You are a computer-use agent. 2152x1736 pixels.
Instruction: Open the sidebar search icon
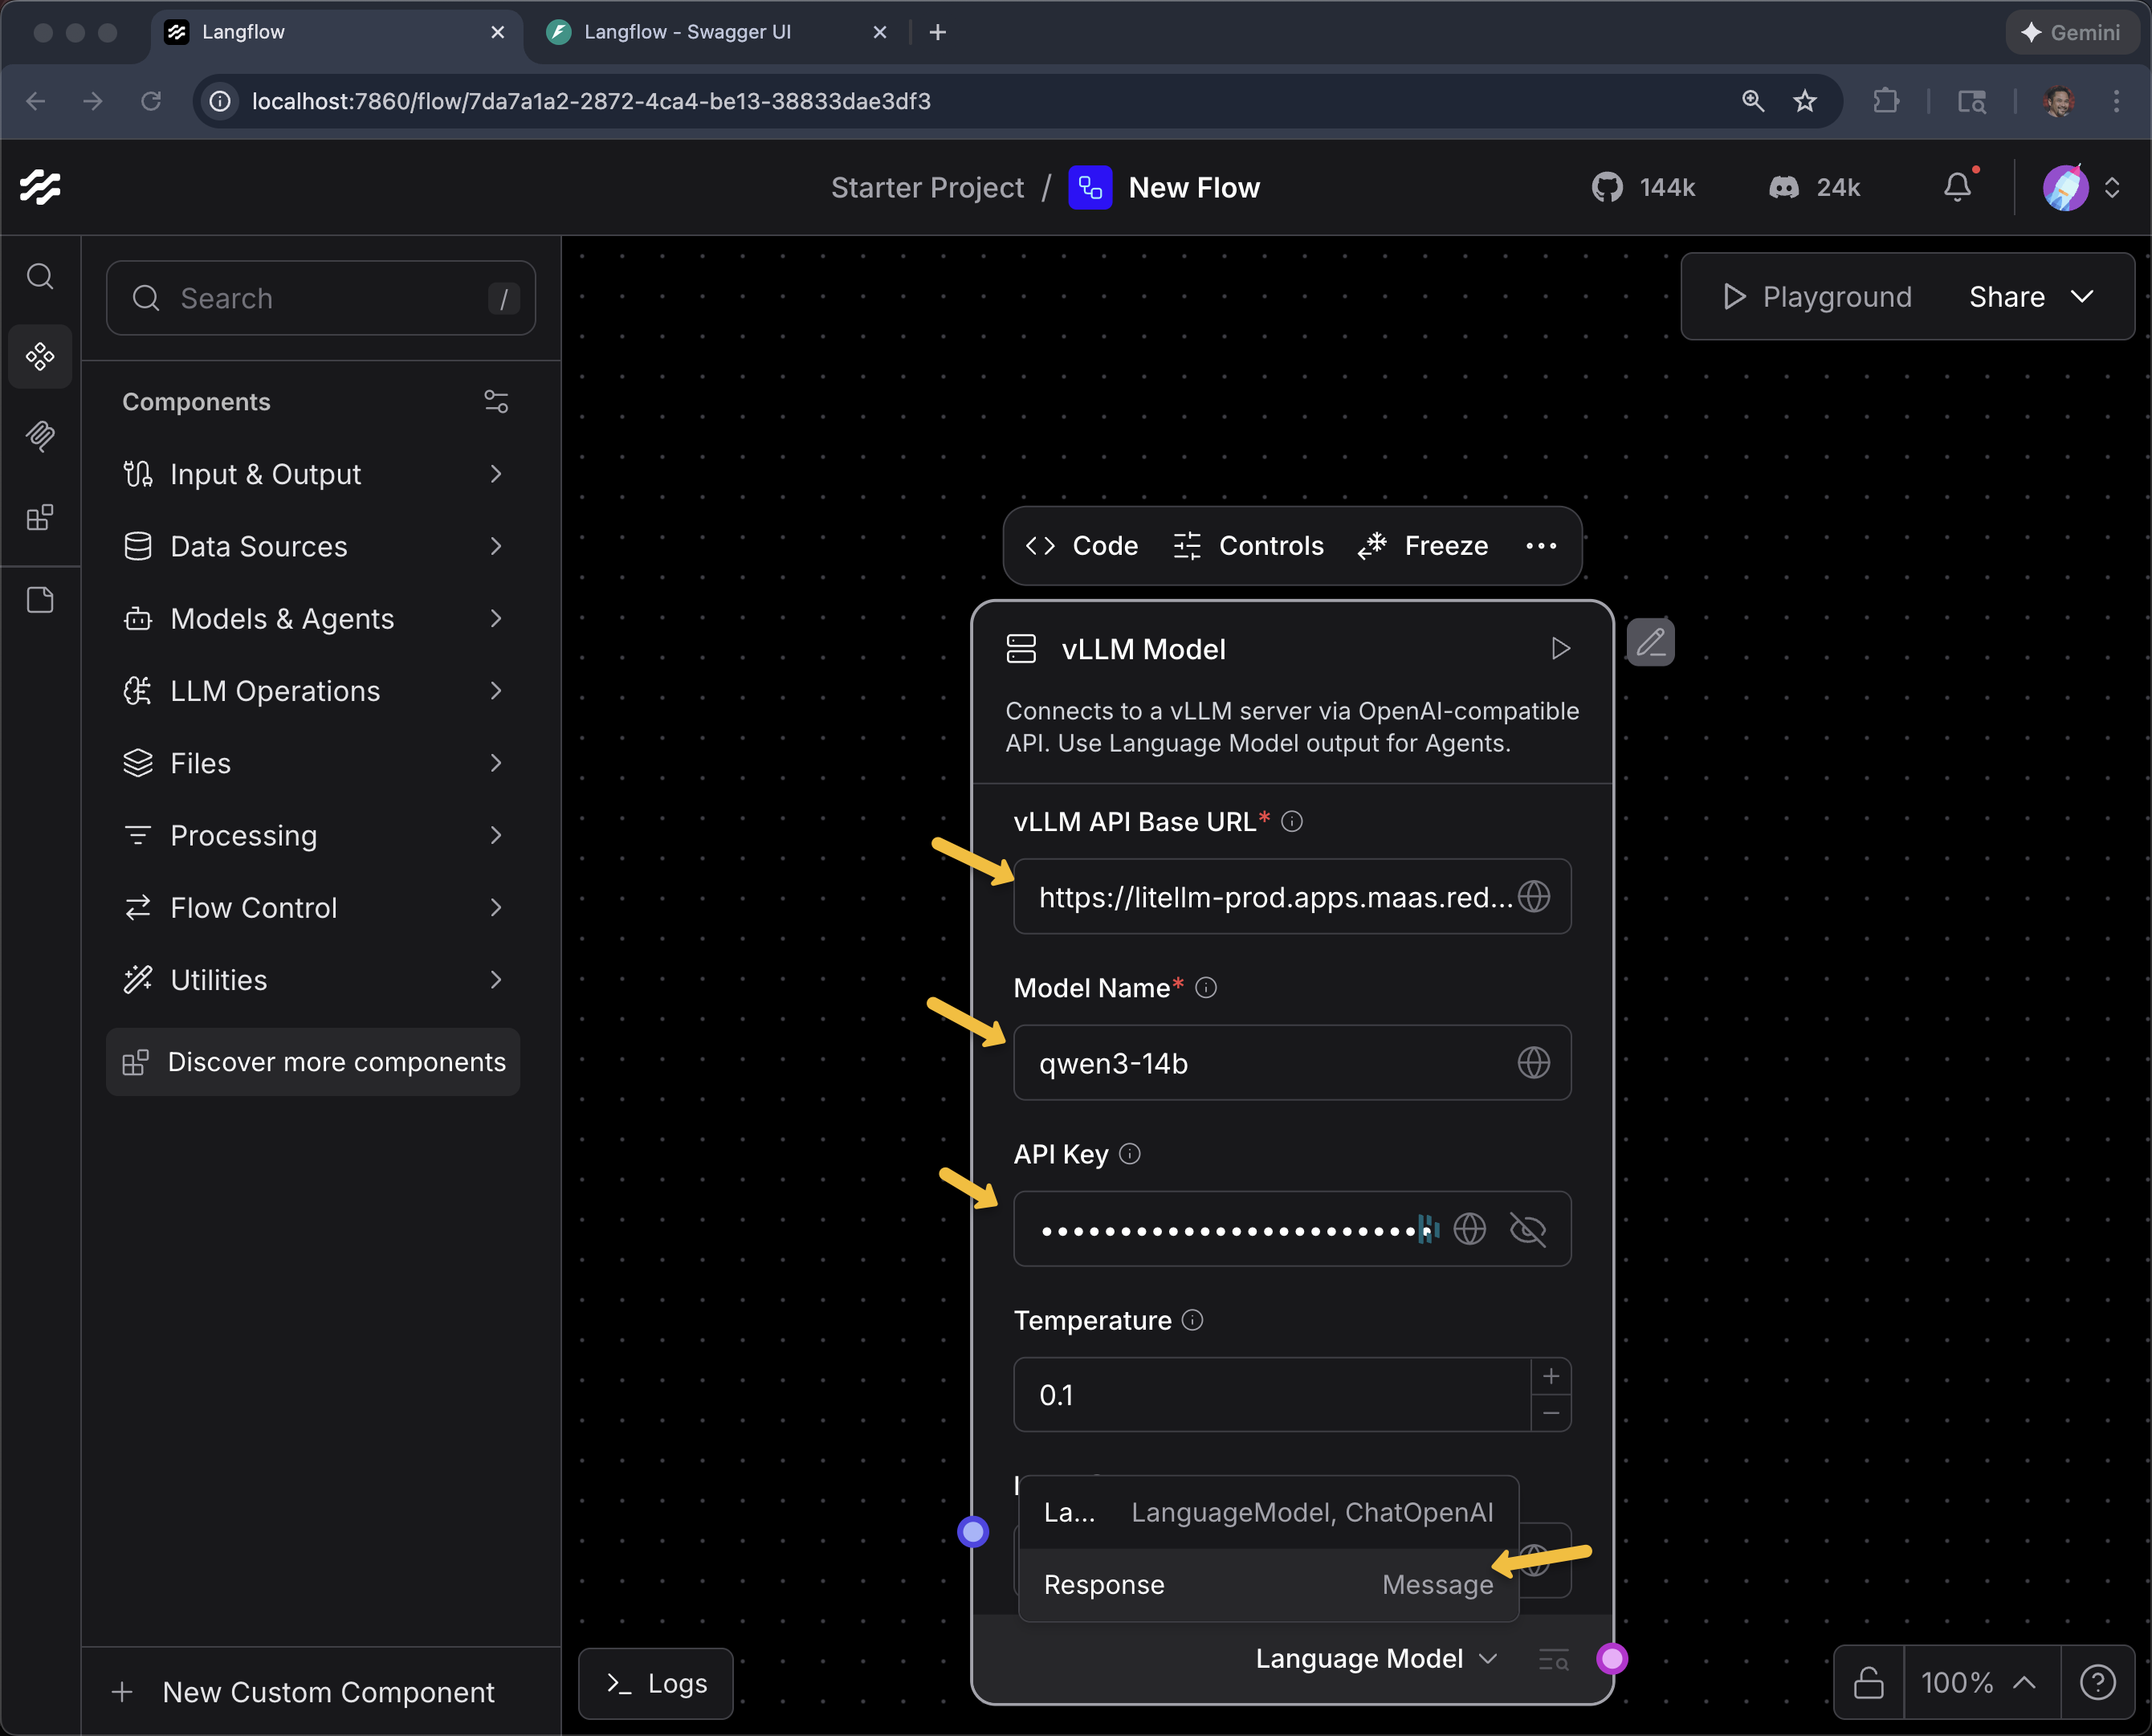40,276
